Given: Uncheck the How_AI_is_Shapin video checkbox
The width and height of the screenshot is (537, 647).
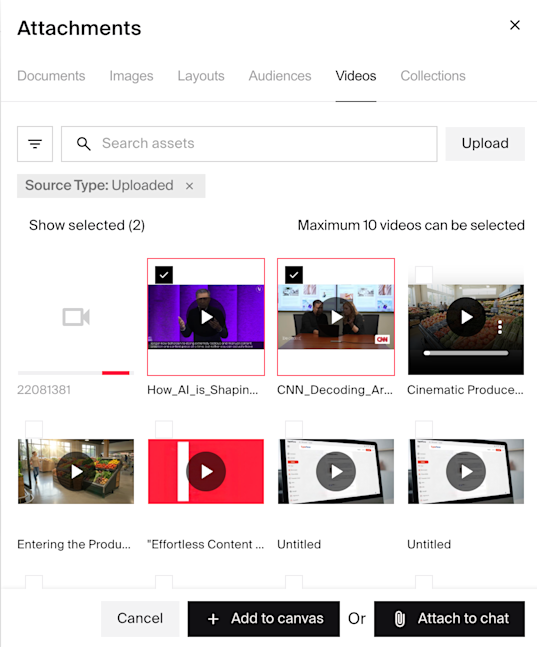Looking at the screenshot, I should (x=164, y=275).
